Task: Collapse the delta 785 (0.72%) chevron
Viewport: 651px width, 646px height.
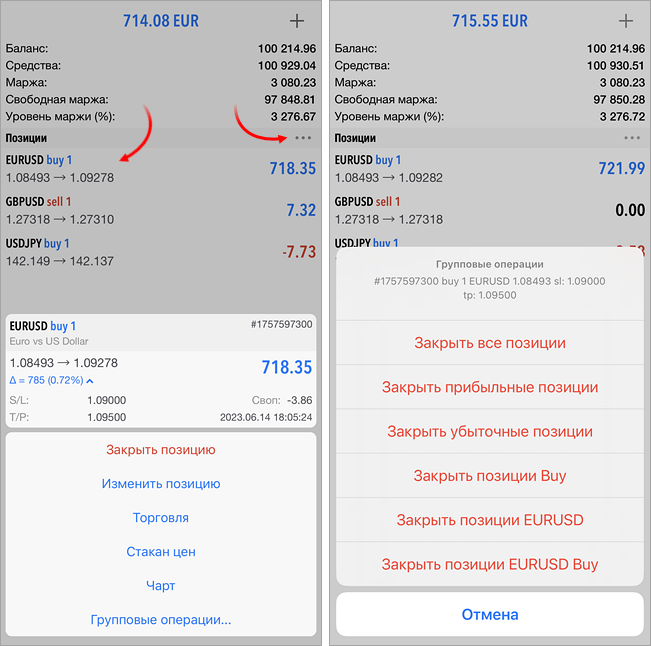Action: (x=90, y=380)
